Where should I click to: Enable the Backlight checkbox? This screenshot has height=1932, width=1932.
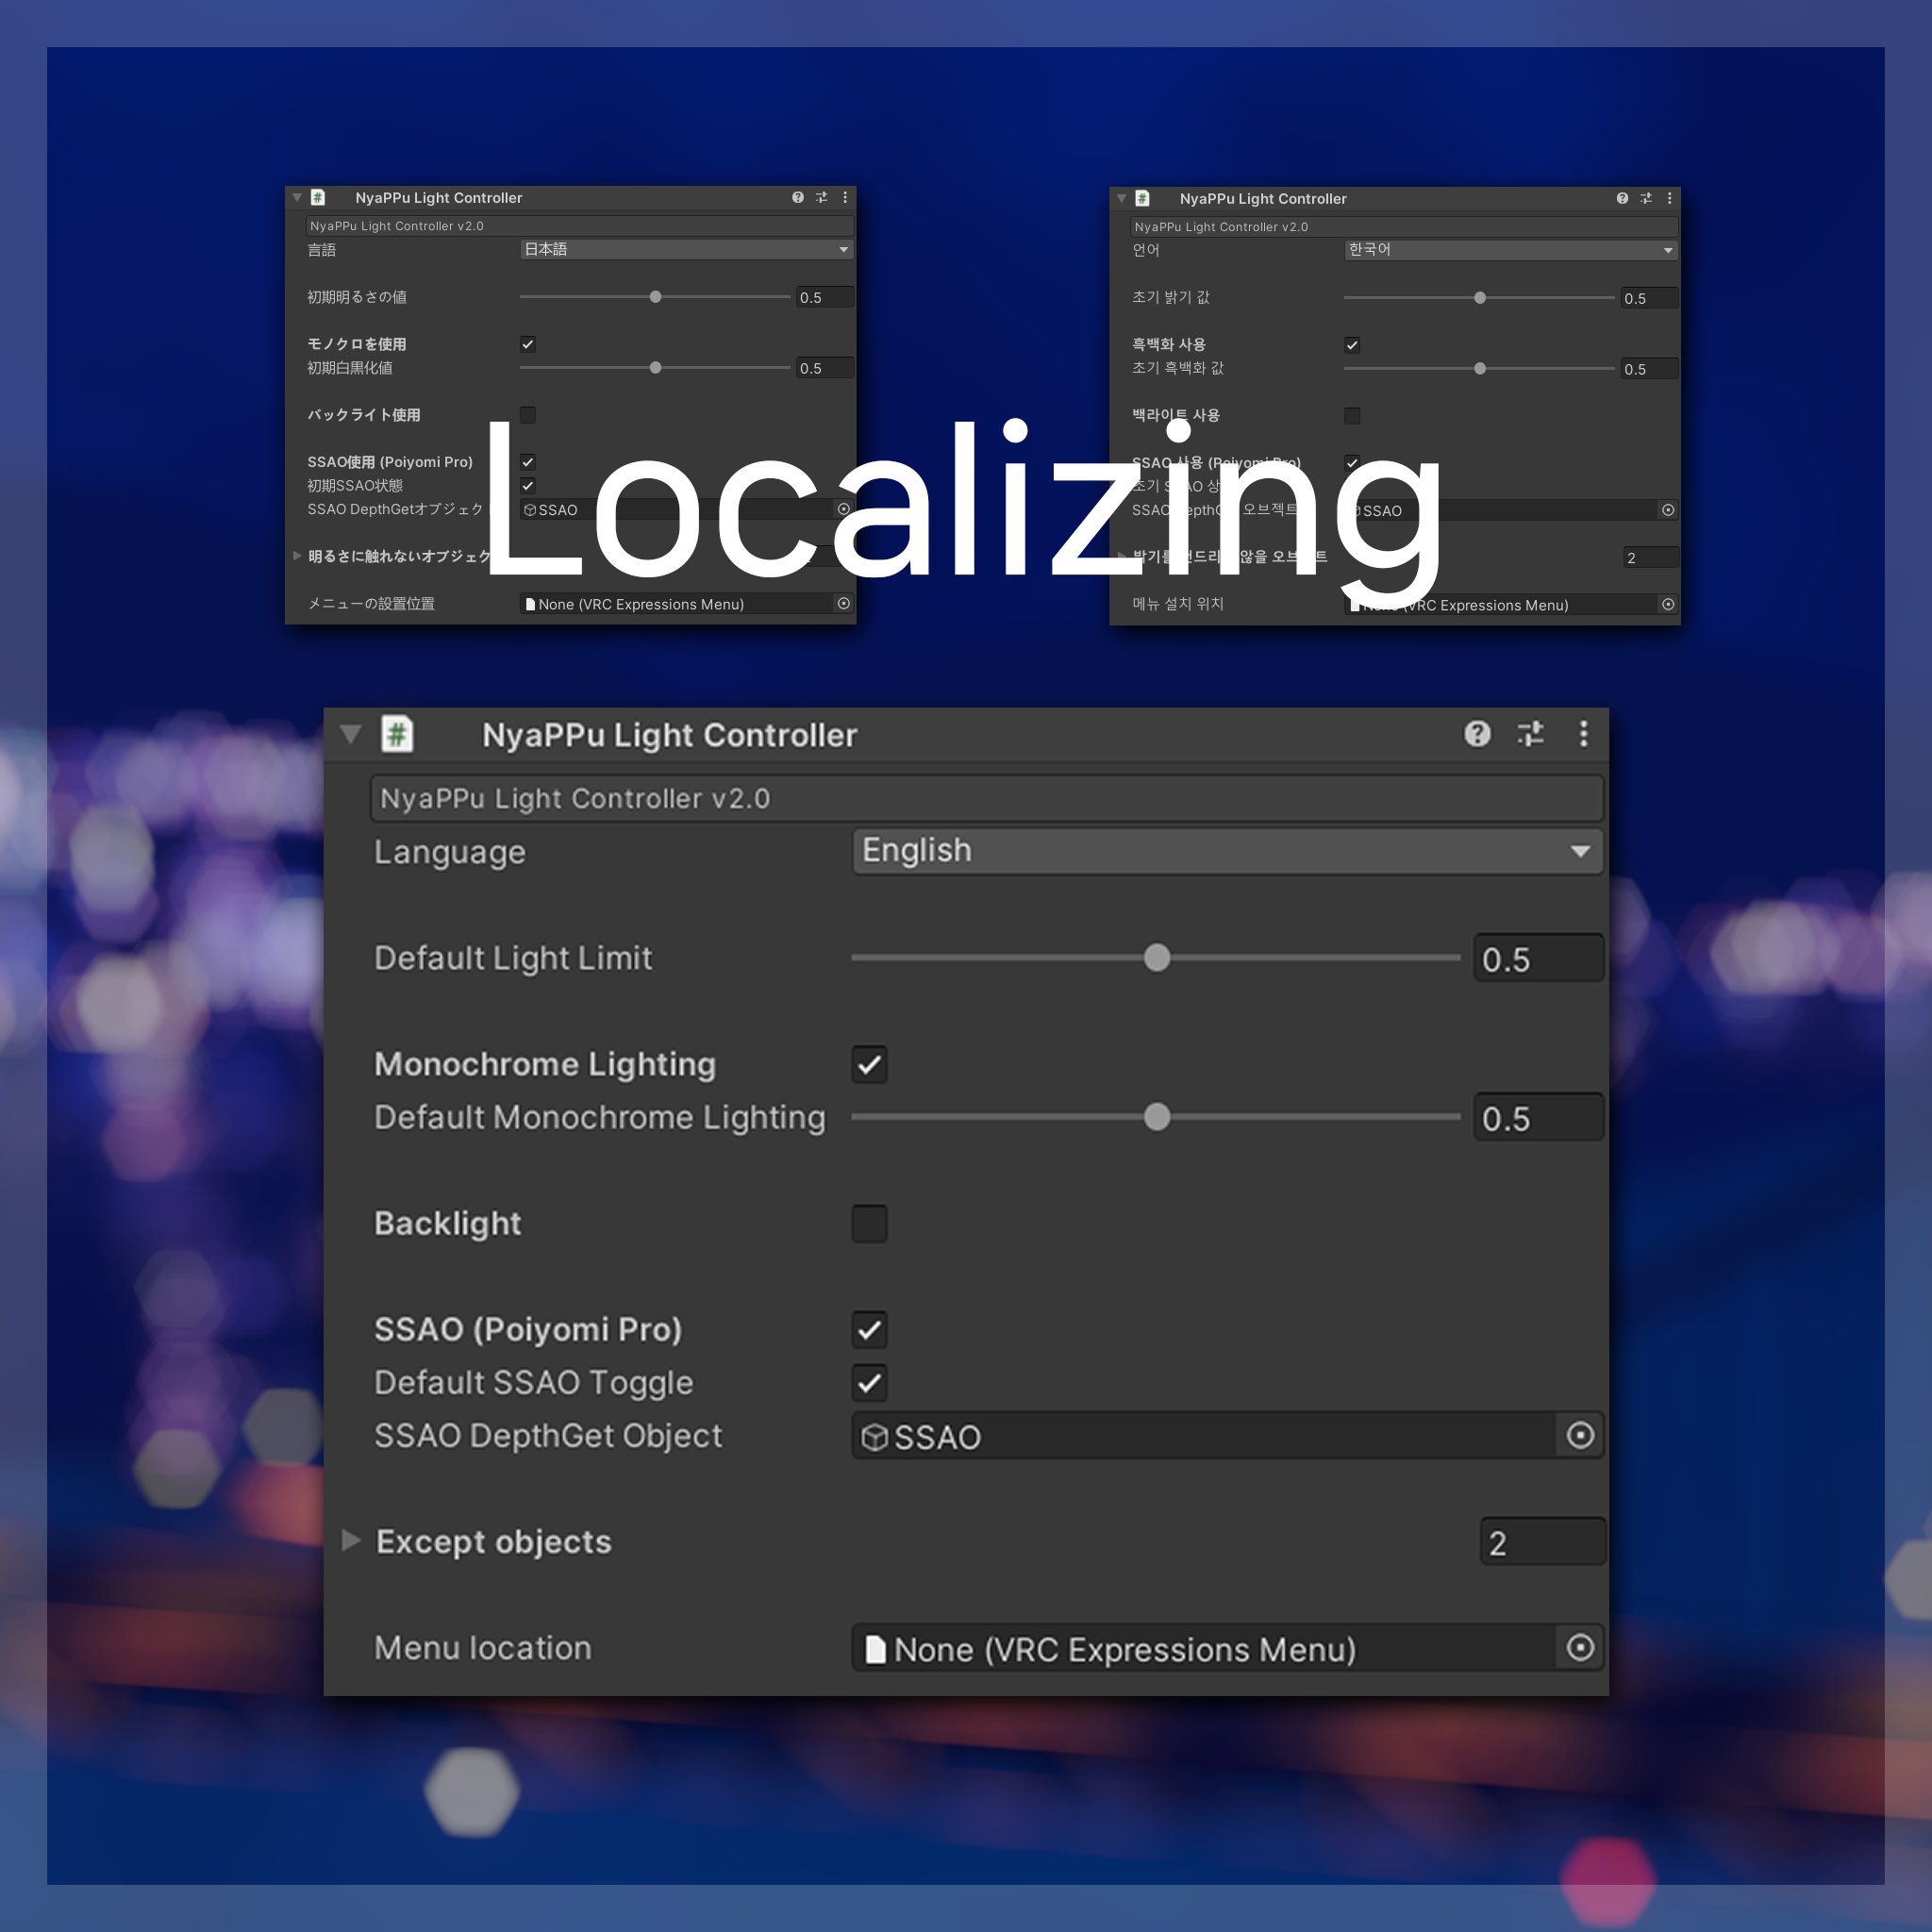(869, 1223)
